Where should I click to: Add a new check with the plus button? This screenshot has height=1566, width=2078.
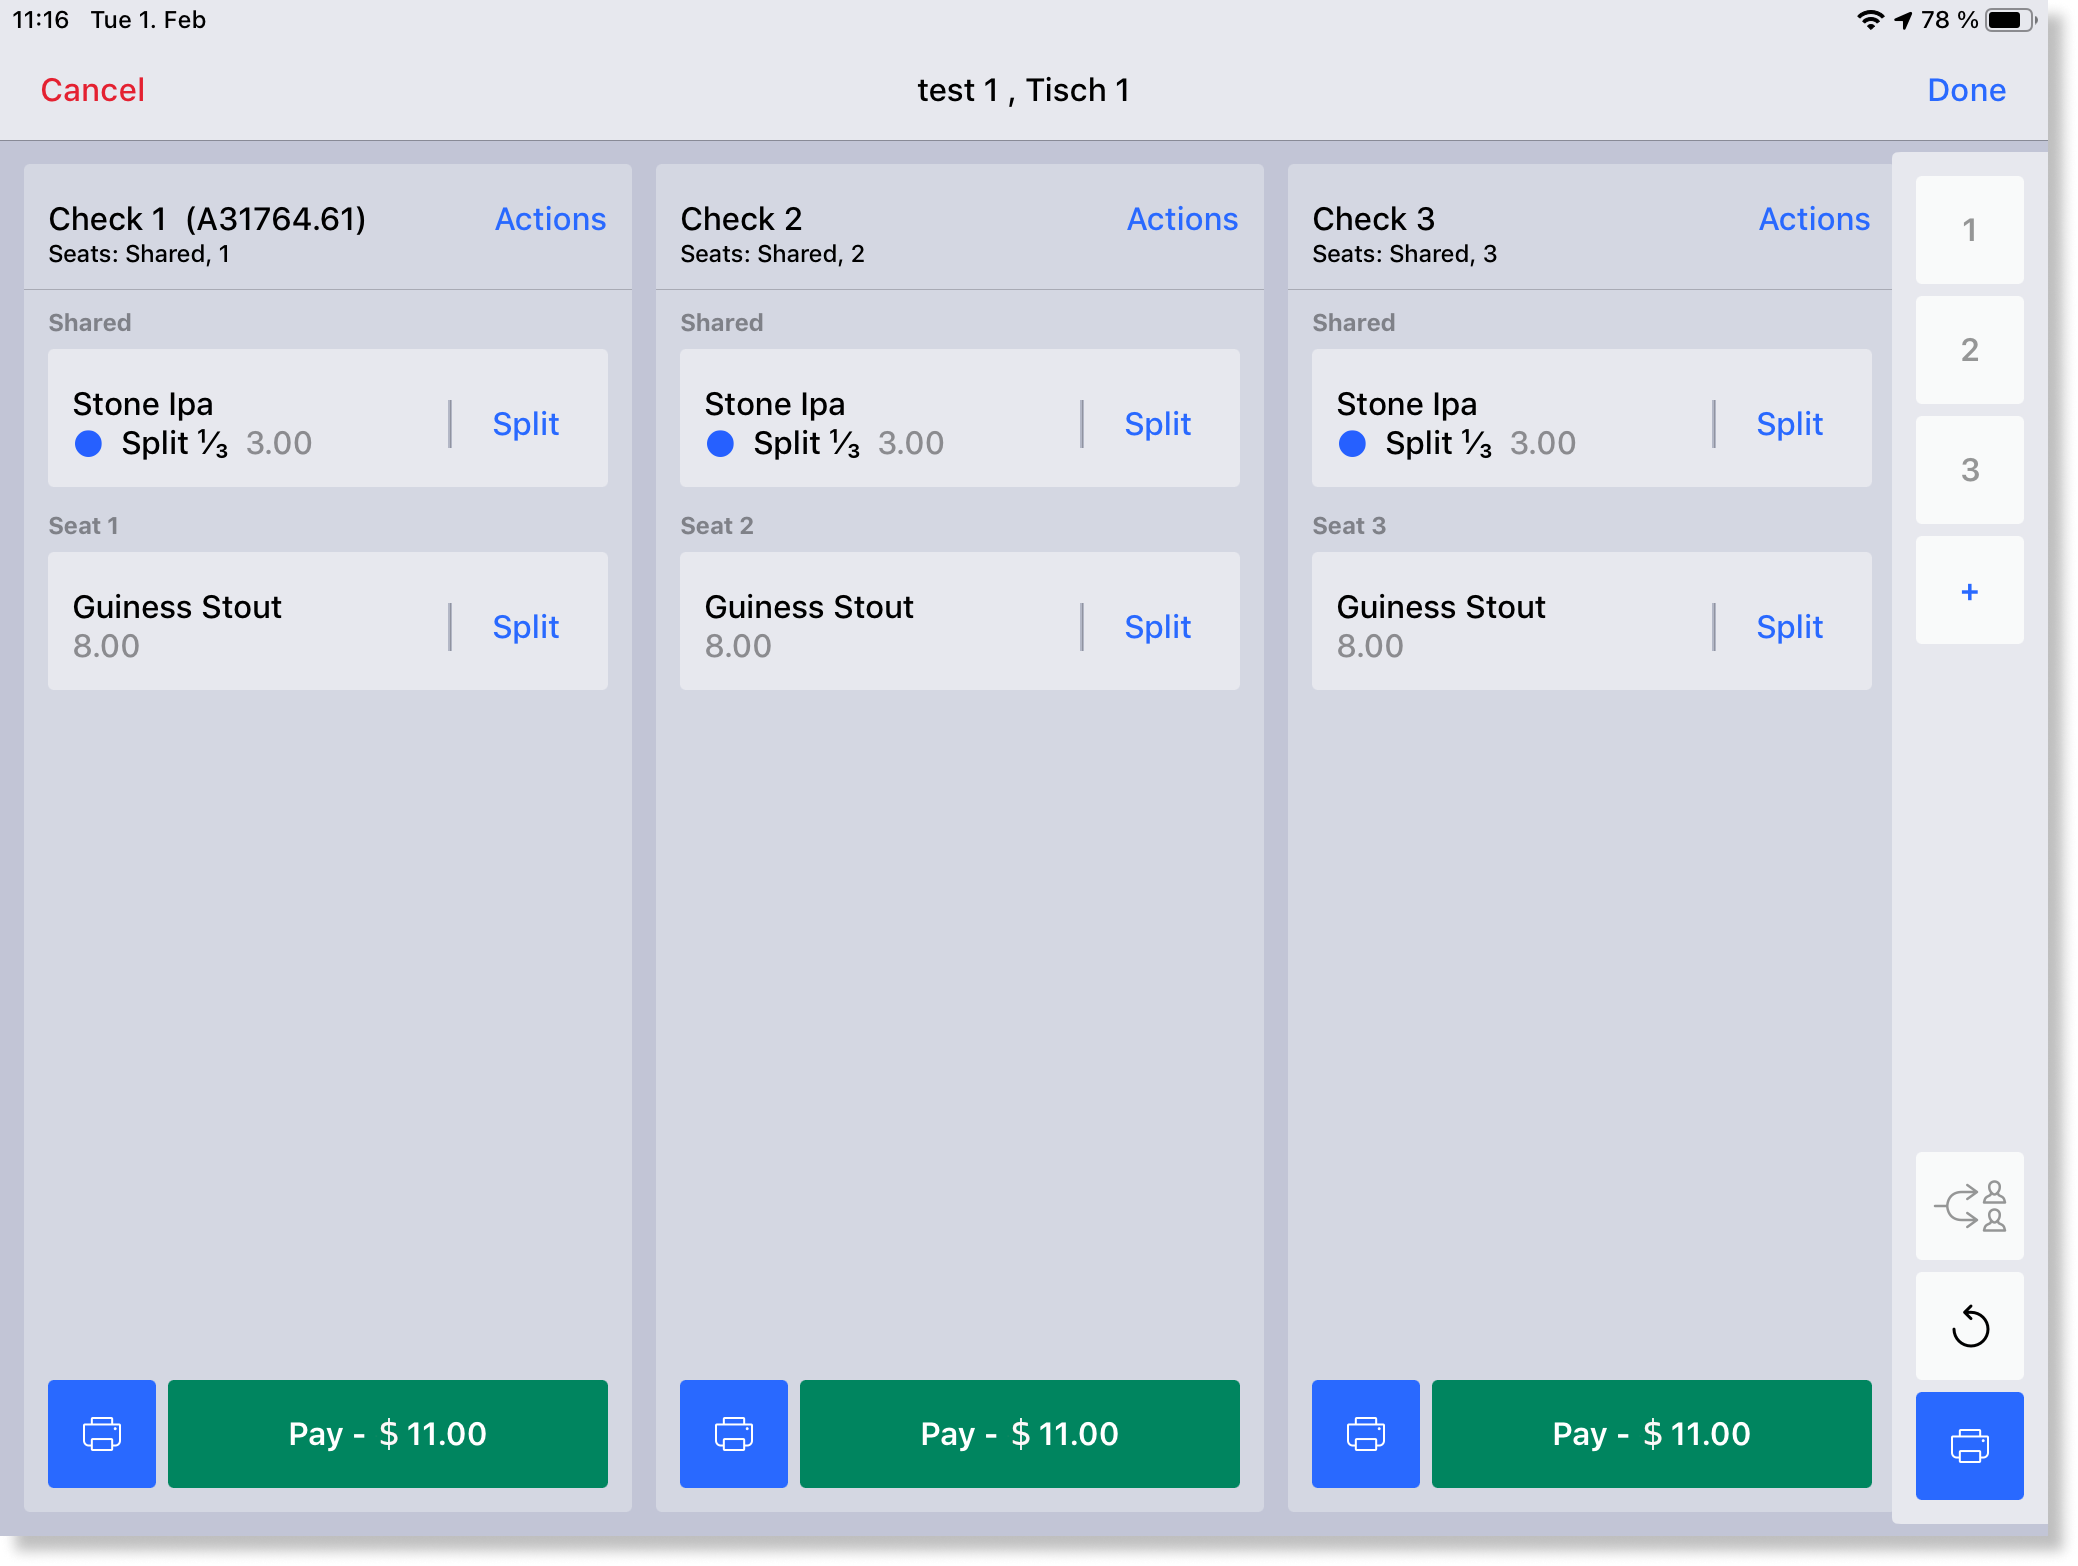click(1968, 591)
